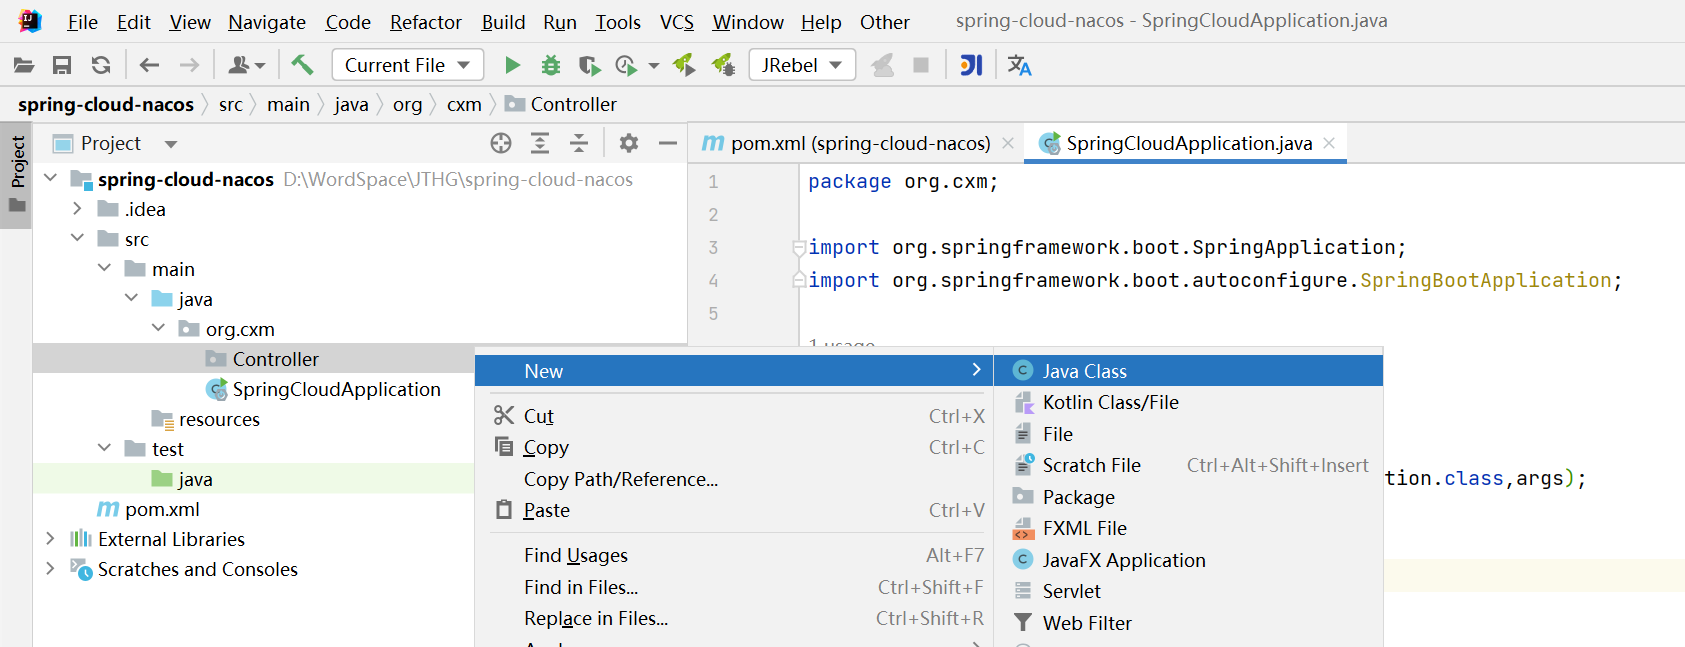
Task: Click the Collapse All tree icon
Action: (x=579, y=144)
